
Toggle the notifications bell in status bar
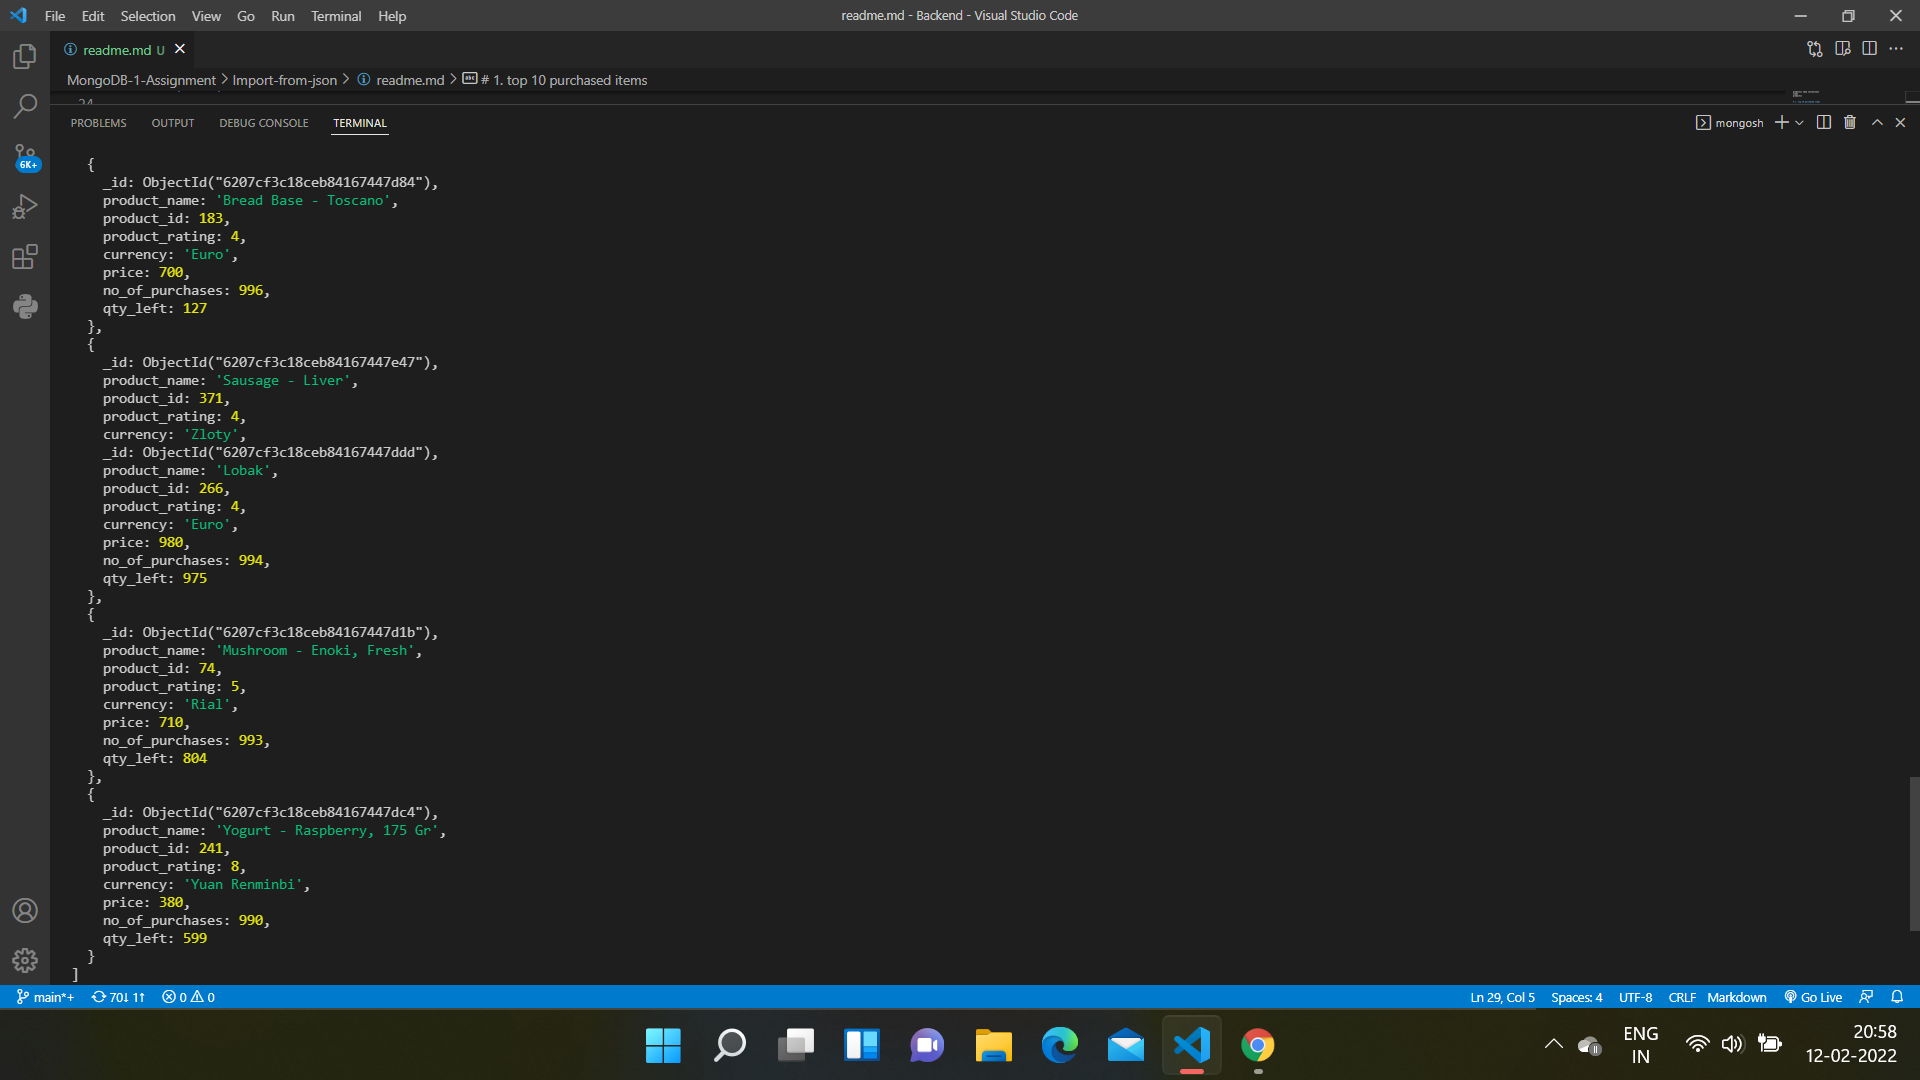(1898, 997)
